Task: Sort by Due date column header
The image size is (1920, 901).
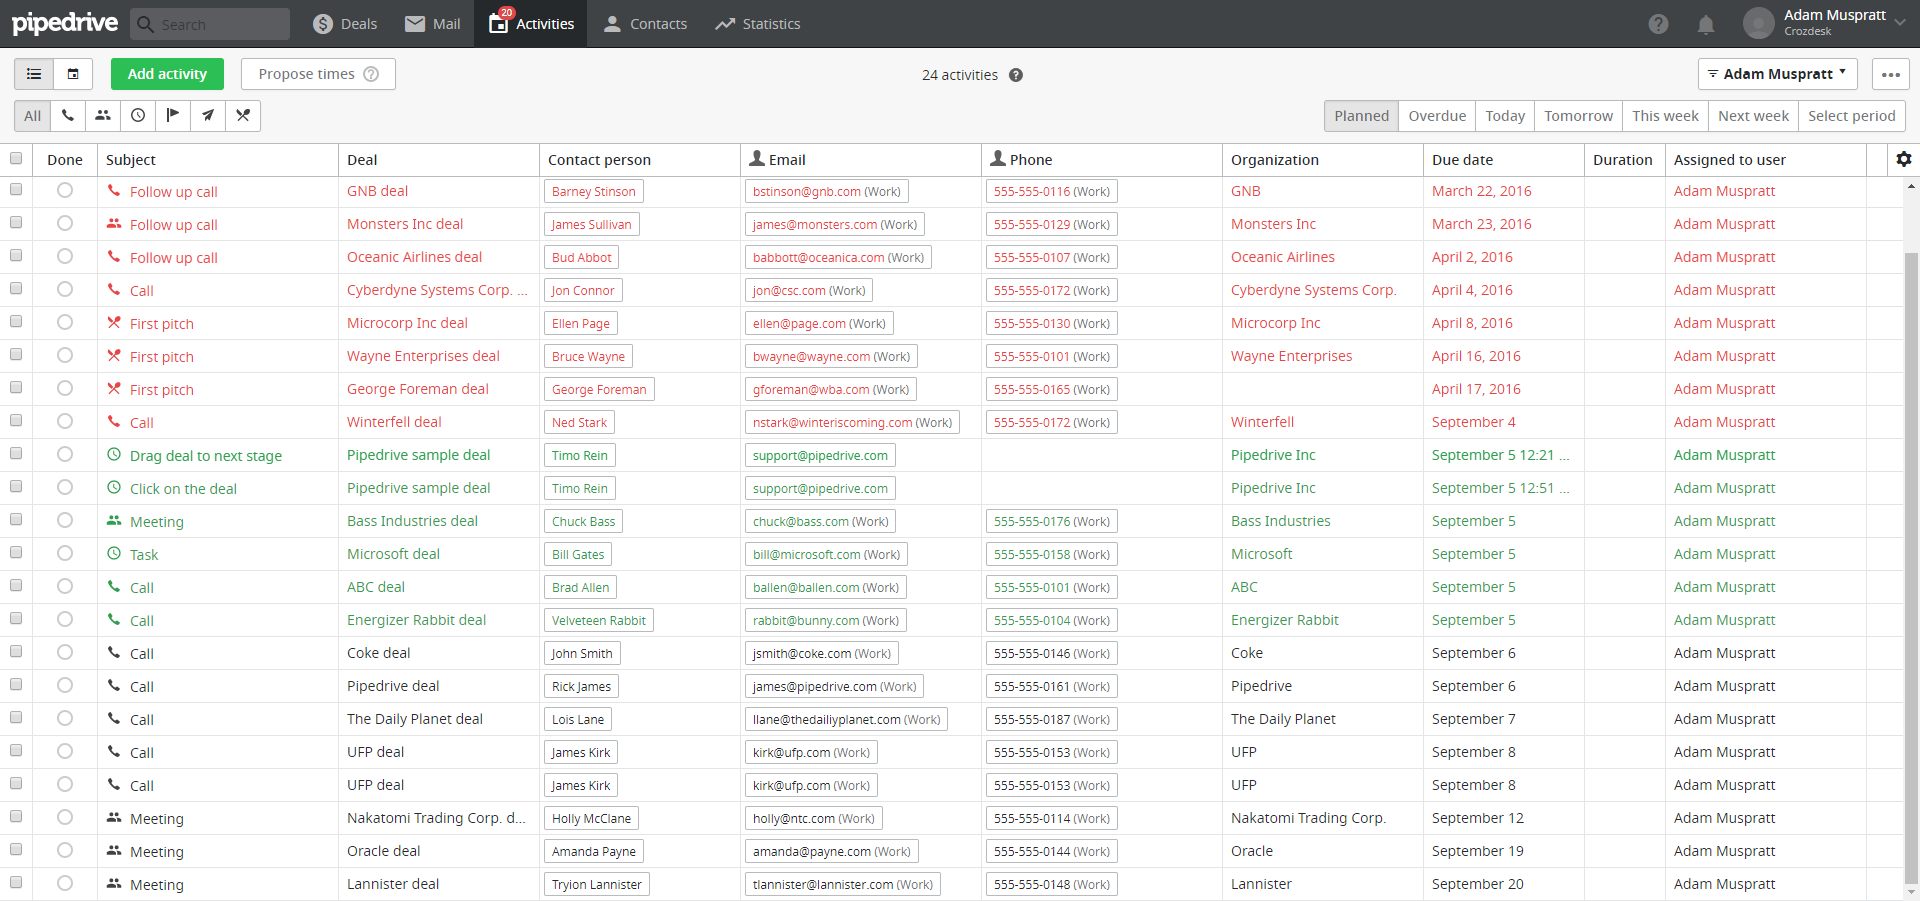Action: point(1462,160)
